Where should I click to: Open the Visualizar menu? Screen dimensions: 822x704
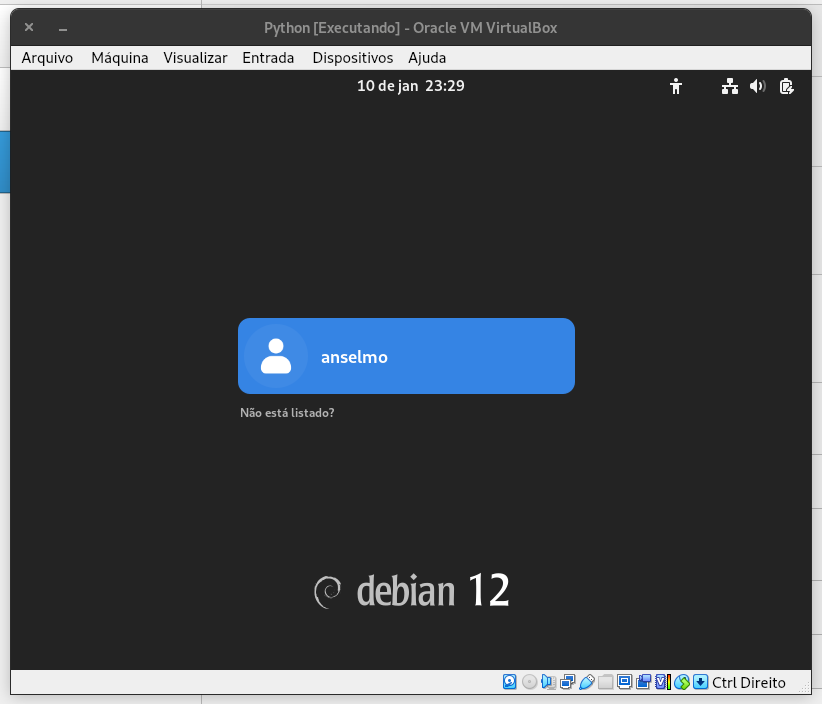pos(195,58)
